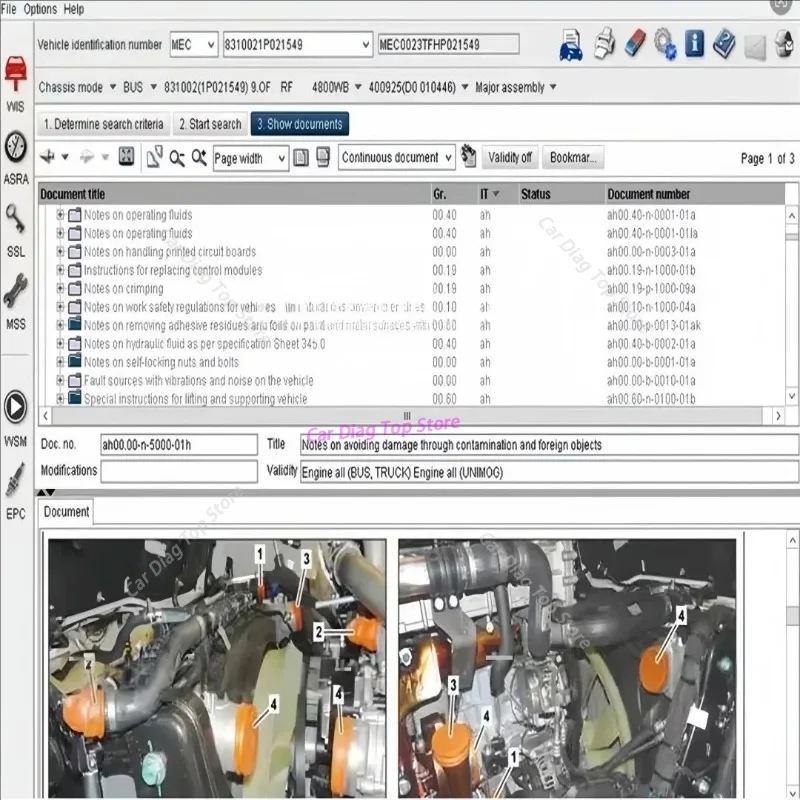Viewport: 800px width, 800px height.
Task: Expand Notes on self-locking nuts and bolts
Action: pyautogui.click(x=60, y=362)
